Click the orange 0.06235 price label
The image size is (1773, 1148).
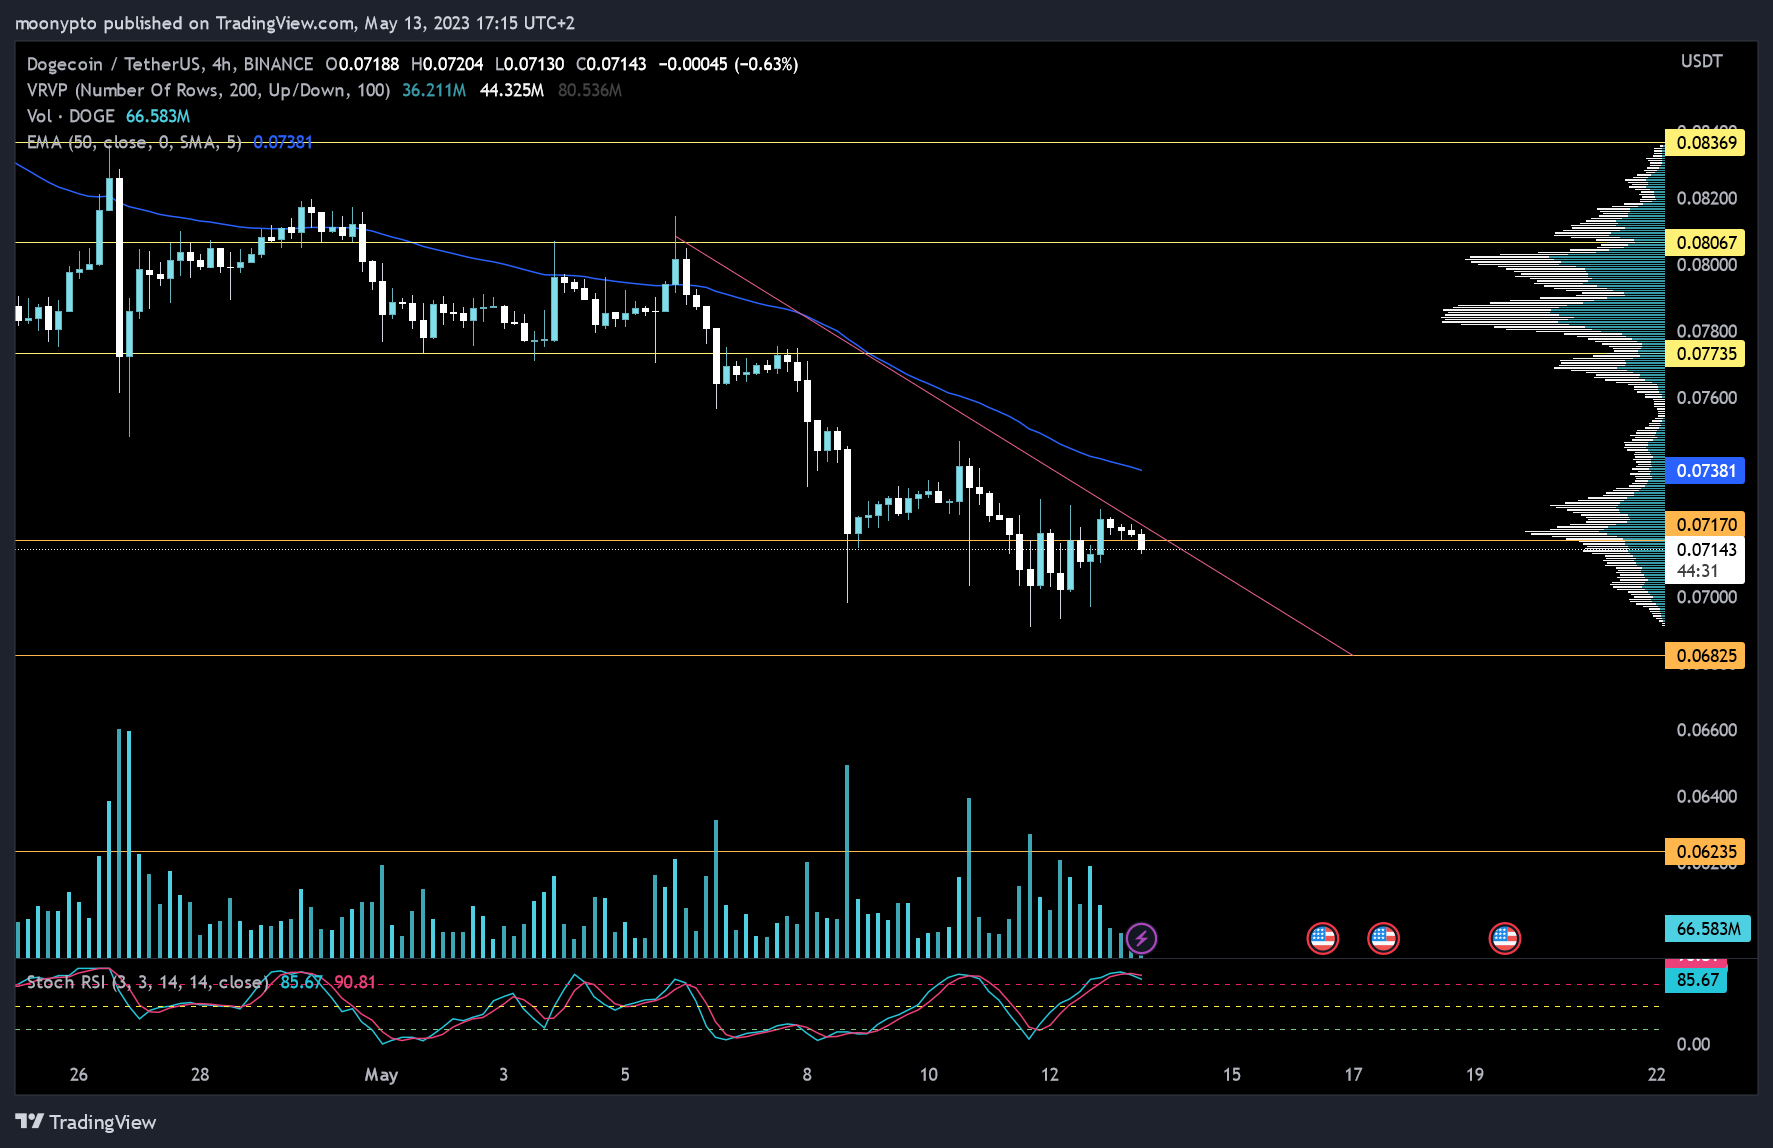1705,851
